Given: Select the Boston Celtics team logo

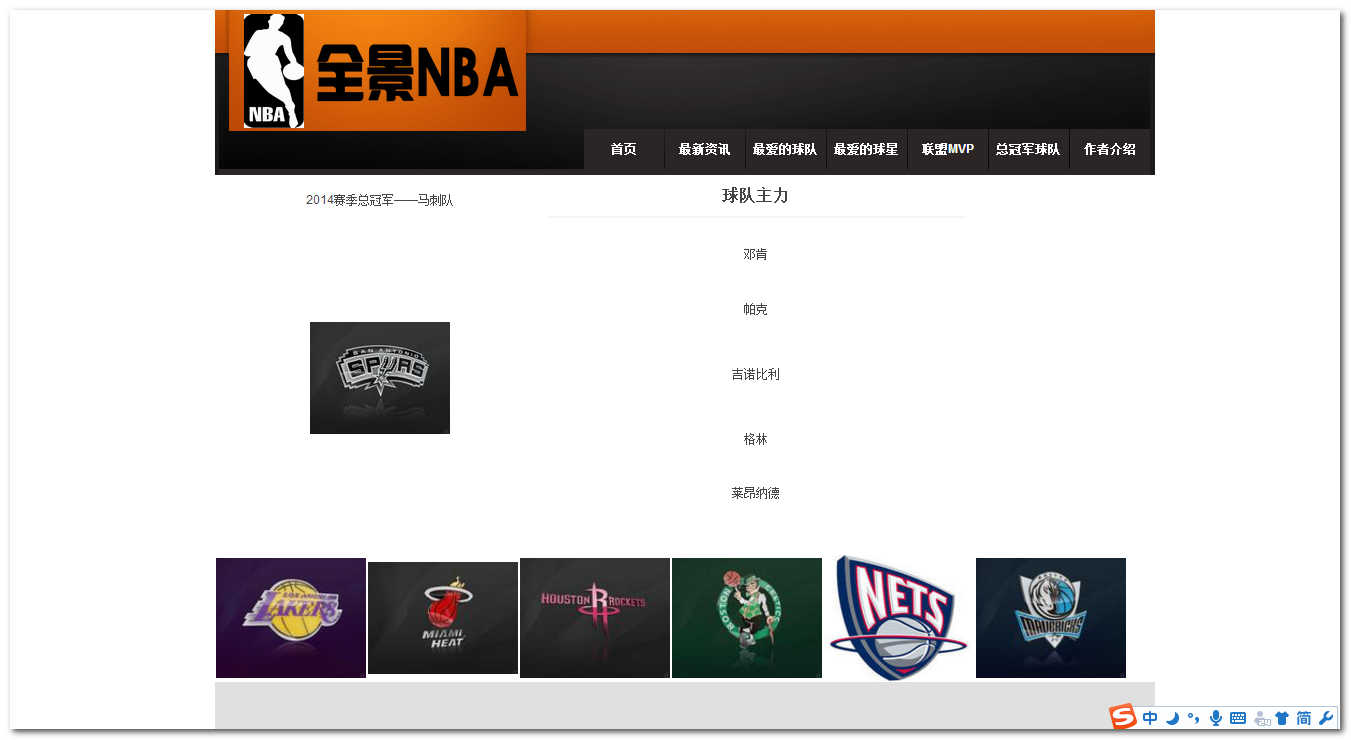Looking at the screenshot, I should tap(747, 618).
